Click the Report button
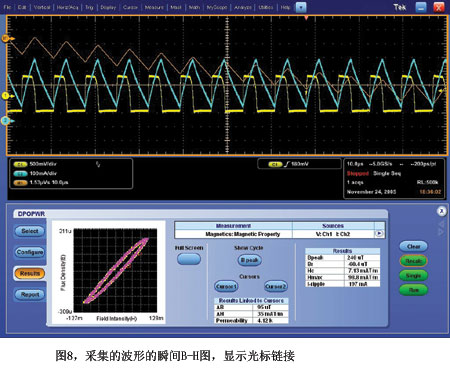 (30, 295)
